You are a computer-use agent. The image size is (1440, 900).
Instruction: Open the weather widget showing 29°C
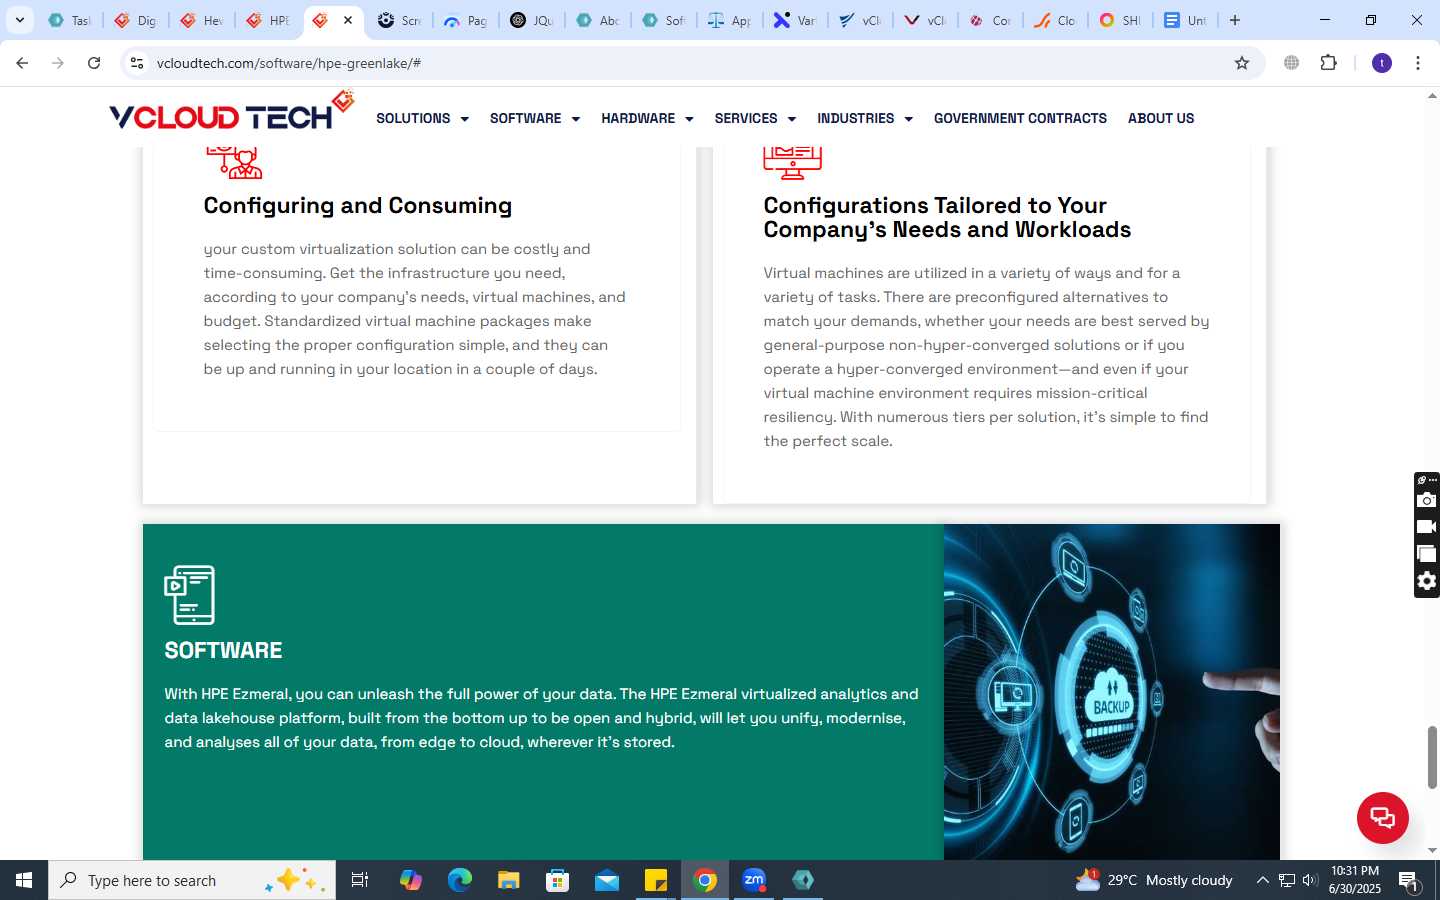click(x=1153, y=880)
